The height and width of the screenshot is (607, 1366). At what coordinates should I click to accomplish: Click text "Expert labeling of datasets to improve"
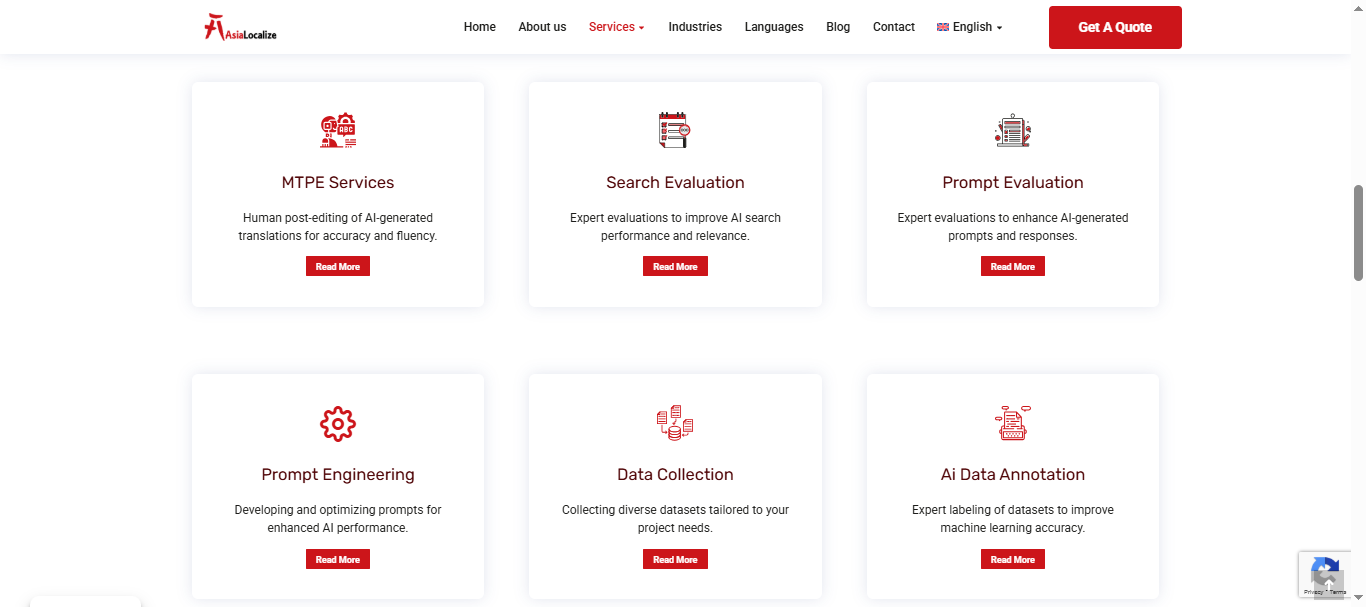point(1013,510)
